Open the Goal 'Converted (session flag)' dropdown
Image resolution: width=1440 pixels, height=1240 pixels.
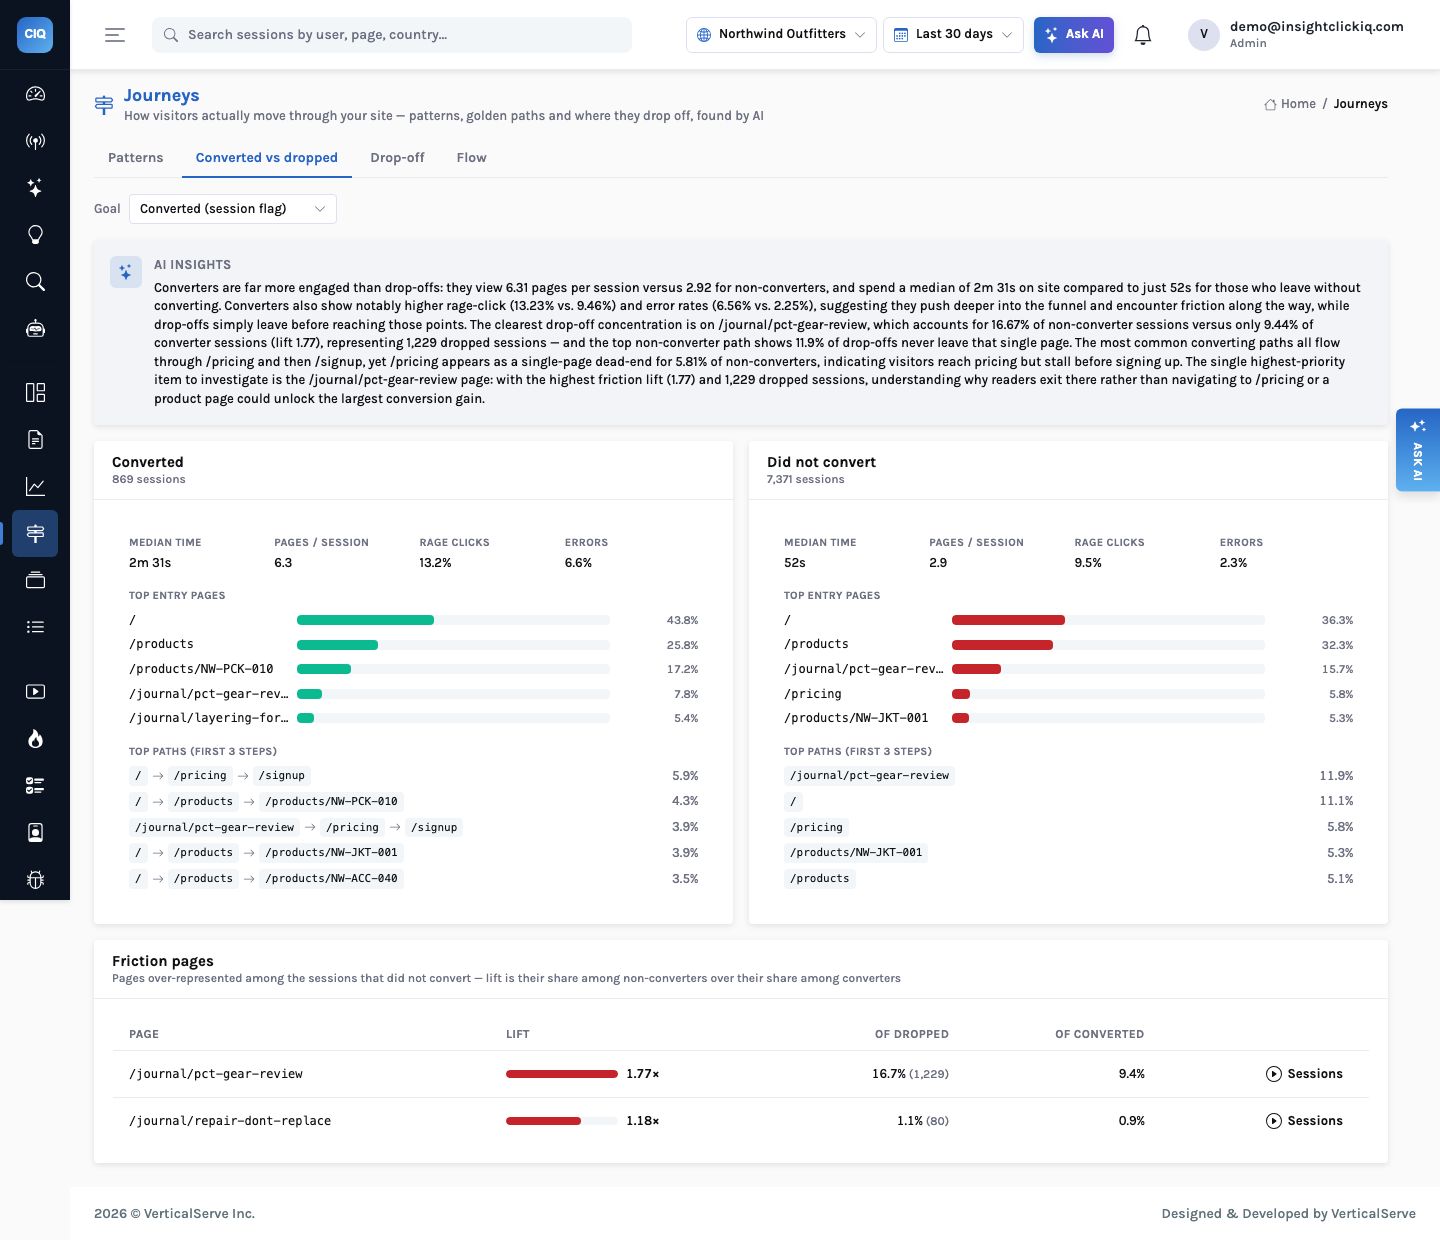[x=233, y=209]
